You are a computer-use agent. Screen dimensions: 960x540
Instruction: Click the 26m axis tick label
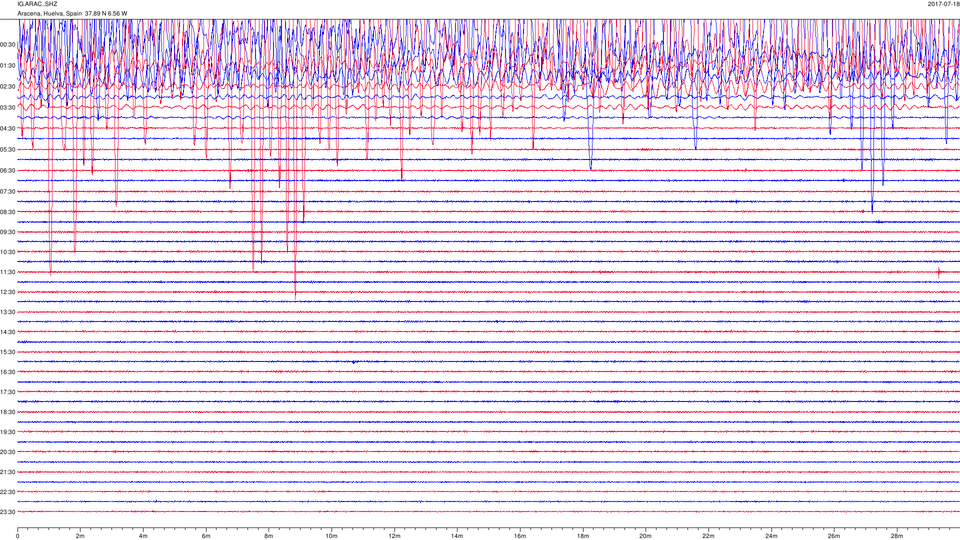[x=834, y=536]
